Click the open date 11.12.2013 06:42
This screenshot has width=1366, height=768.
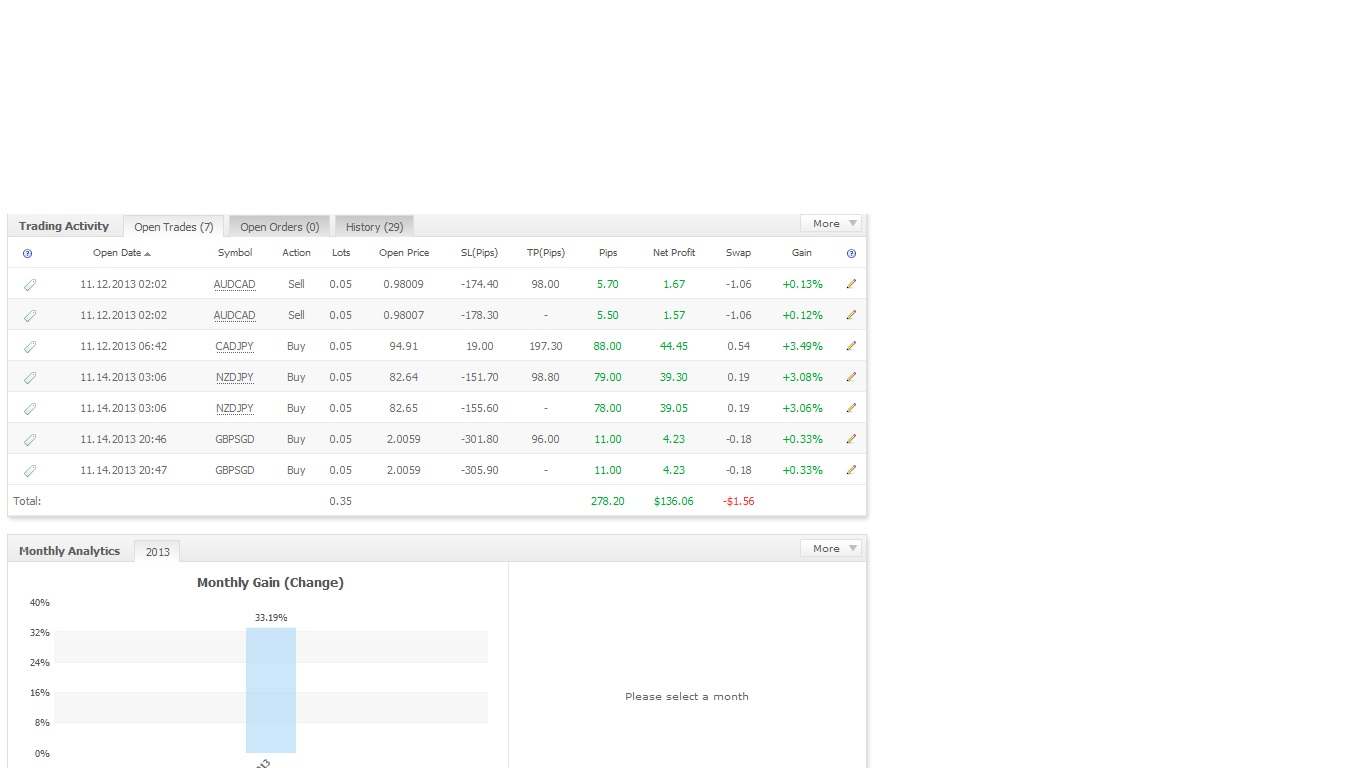[x=124, y=346]
